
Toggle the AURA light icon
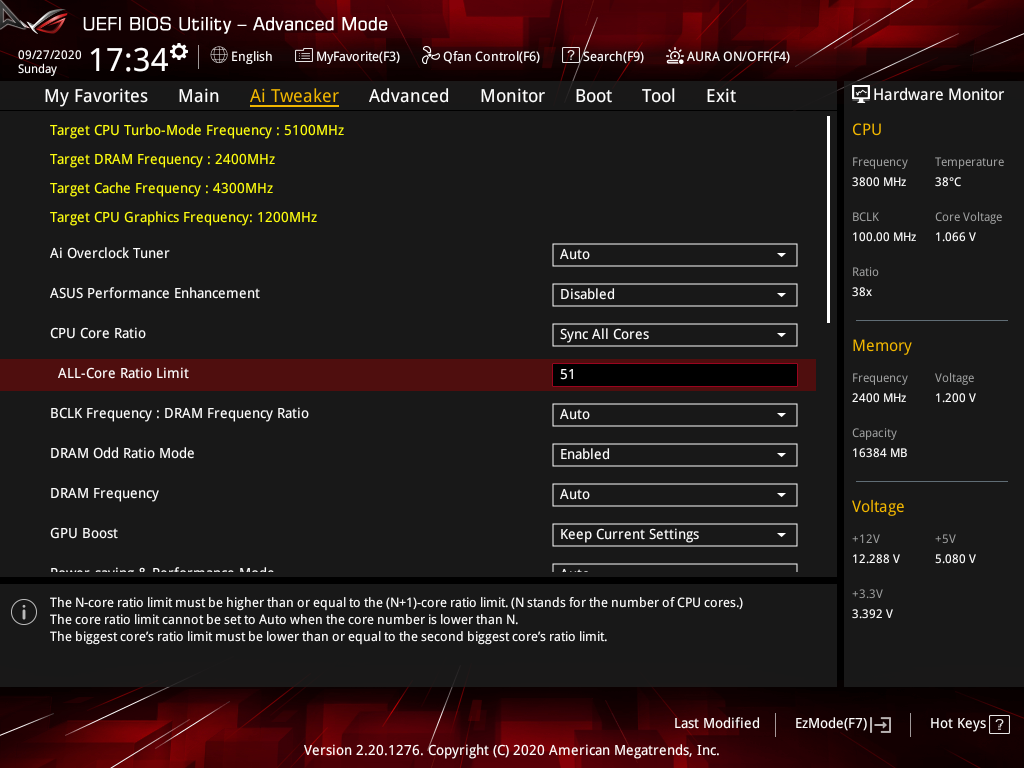[675, 56]
